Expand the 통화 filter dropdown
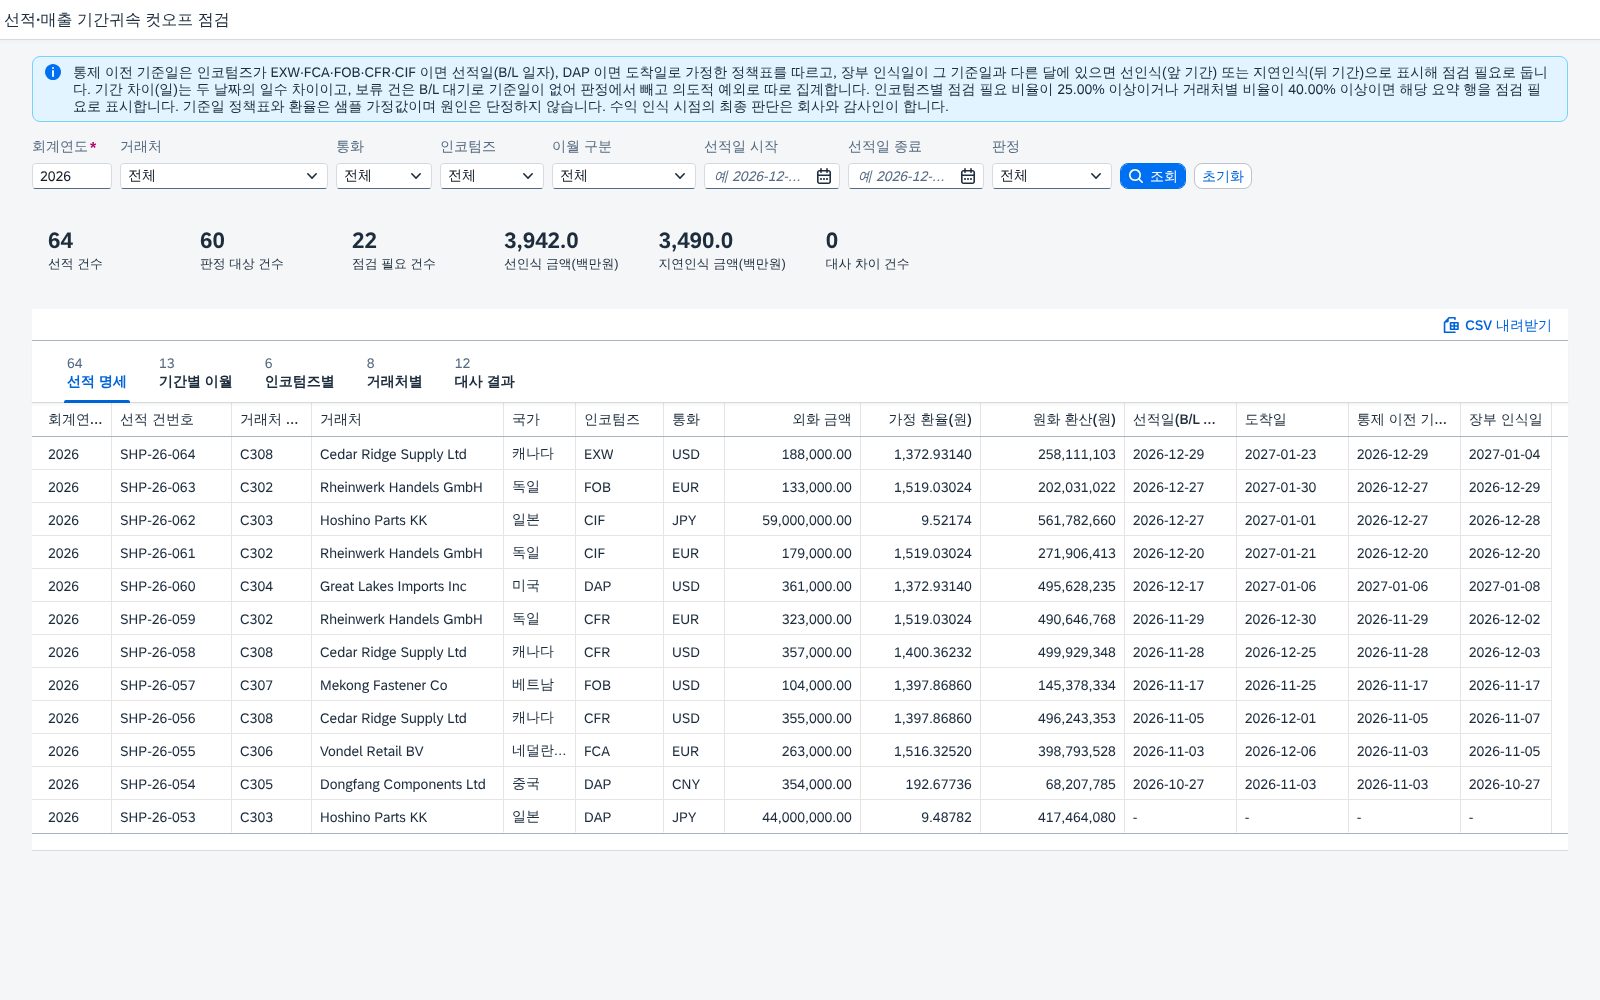Viewport: 1600px width, 1000px height. tap(416, 176)
